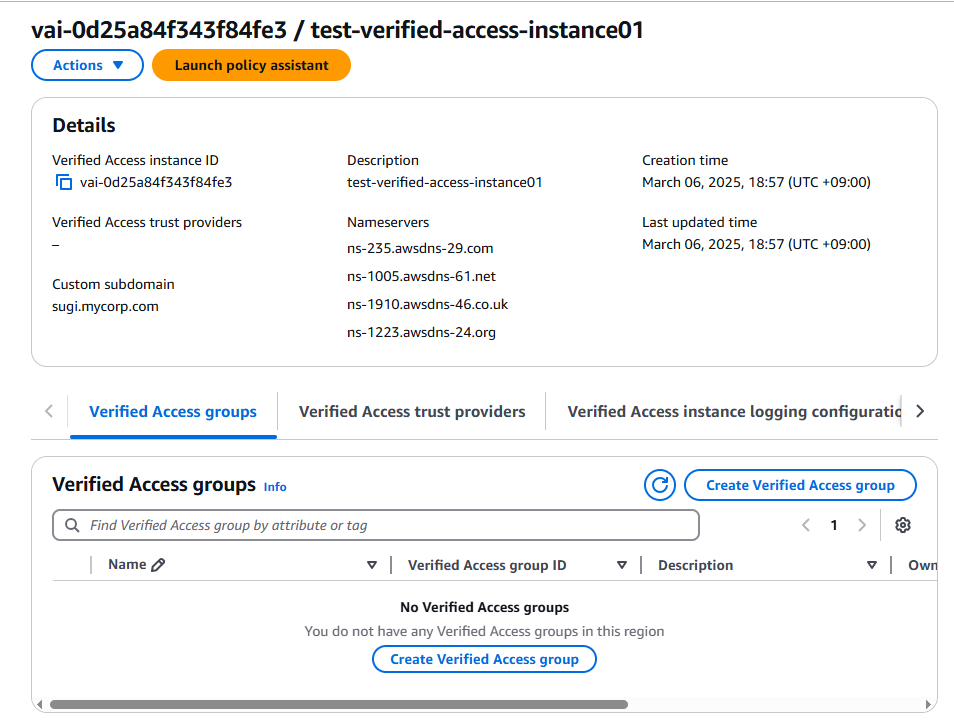The height and width of the screenshot is (727, 954).
Task: Sort by the Description column arrow
Action: [x=871, y=565]
